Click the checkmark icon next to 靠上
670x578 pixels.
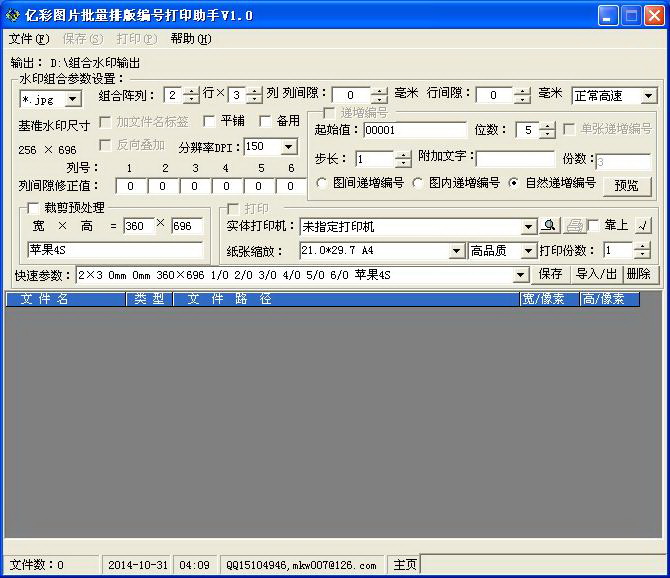tap(643, 226)
